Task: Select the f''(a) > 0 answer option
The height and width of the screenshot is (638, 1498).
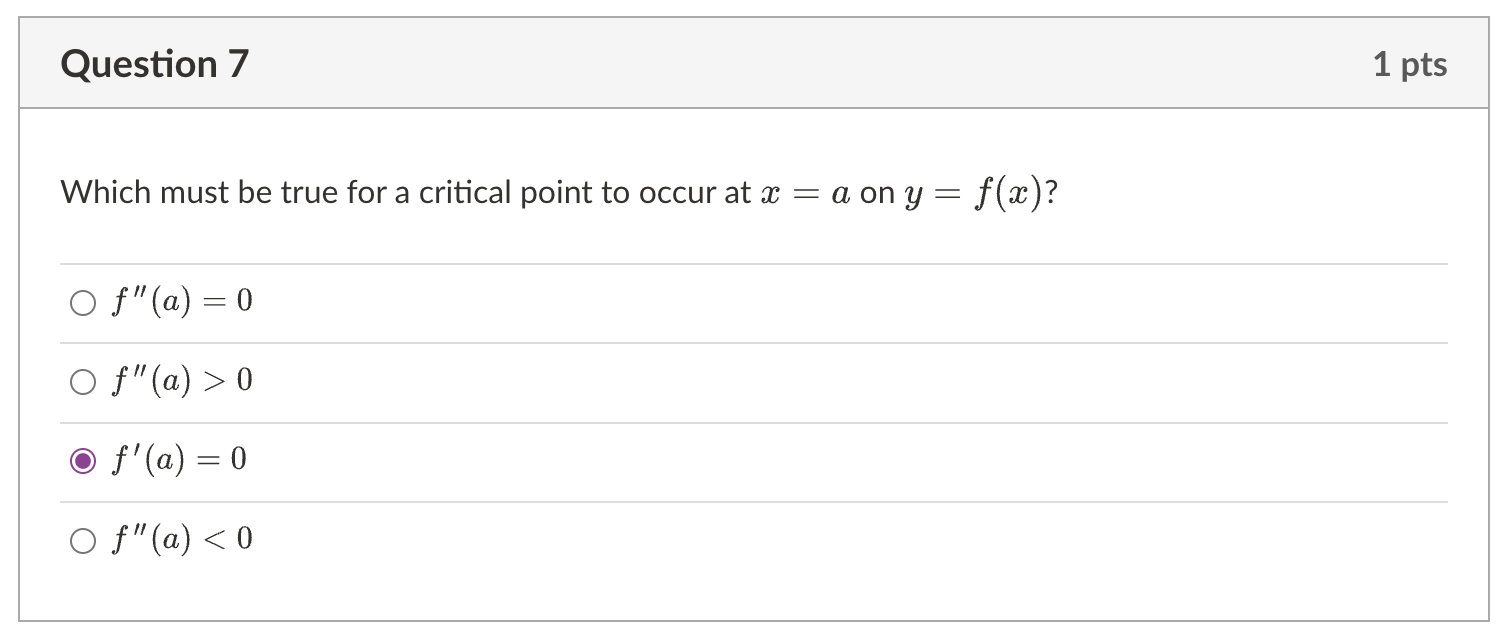Action: 180,379
